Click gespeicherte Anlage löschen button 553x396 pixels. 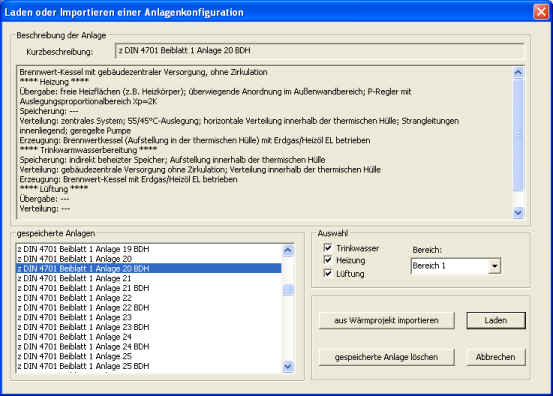click(387, 357)
